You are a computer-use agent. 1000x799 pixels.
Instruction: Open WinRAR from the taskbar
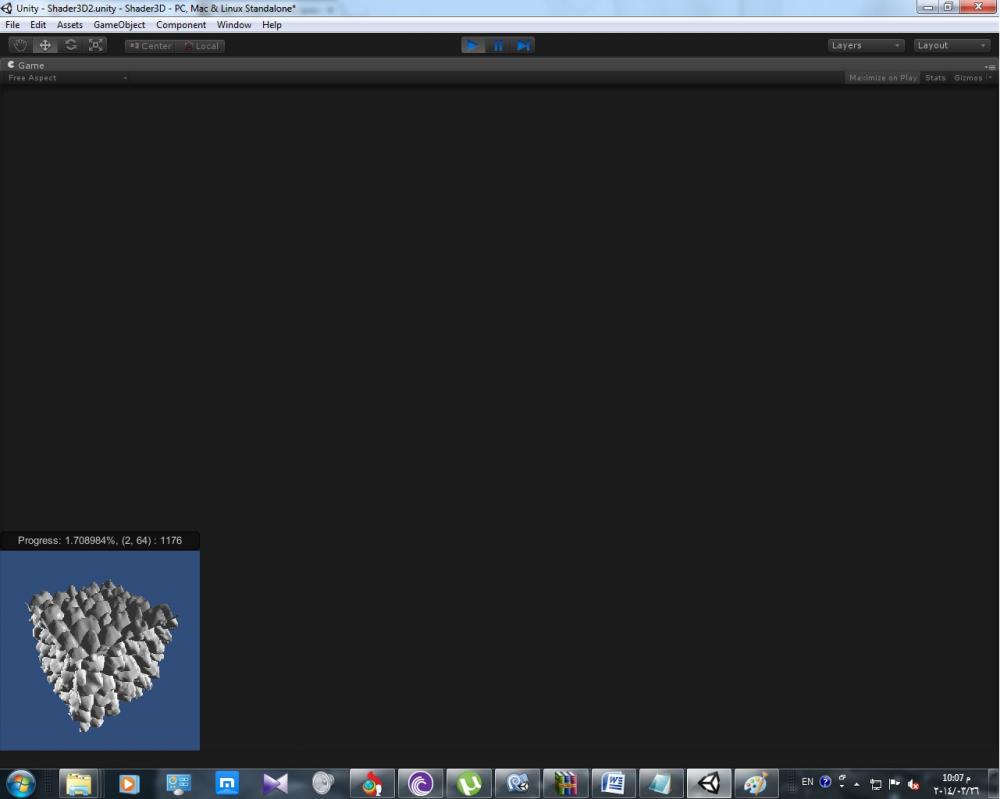tap(565, 783)
